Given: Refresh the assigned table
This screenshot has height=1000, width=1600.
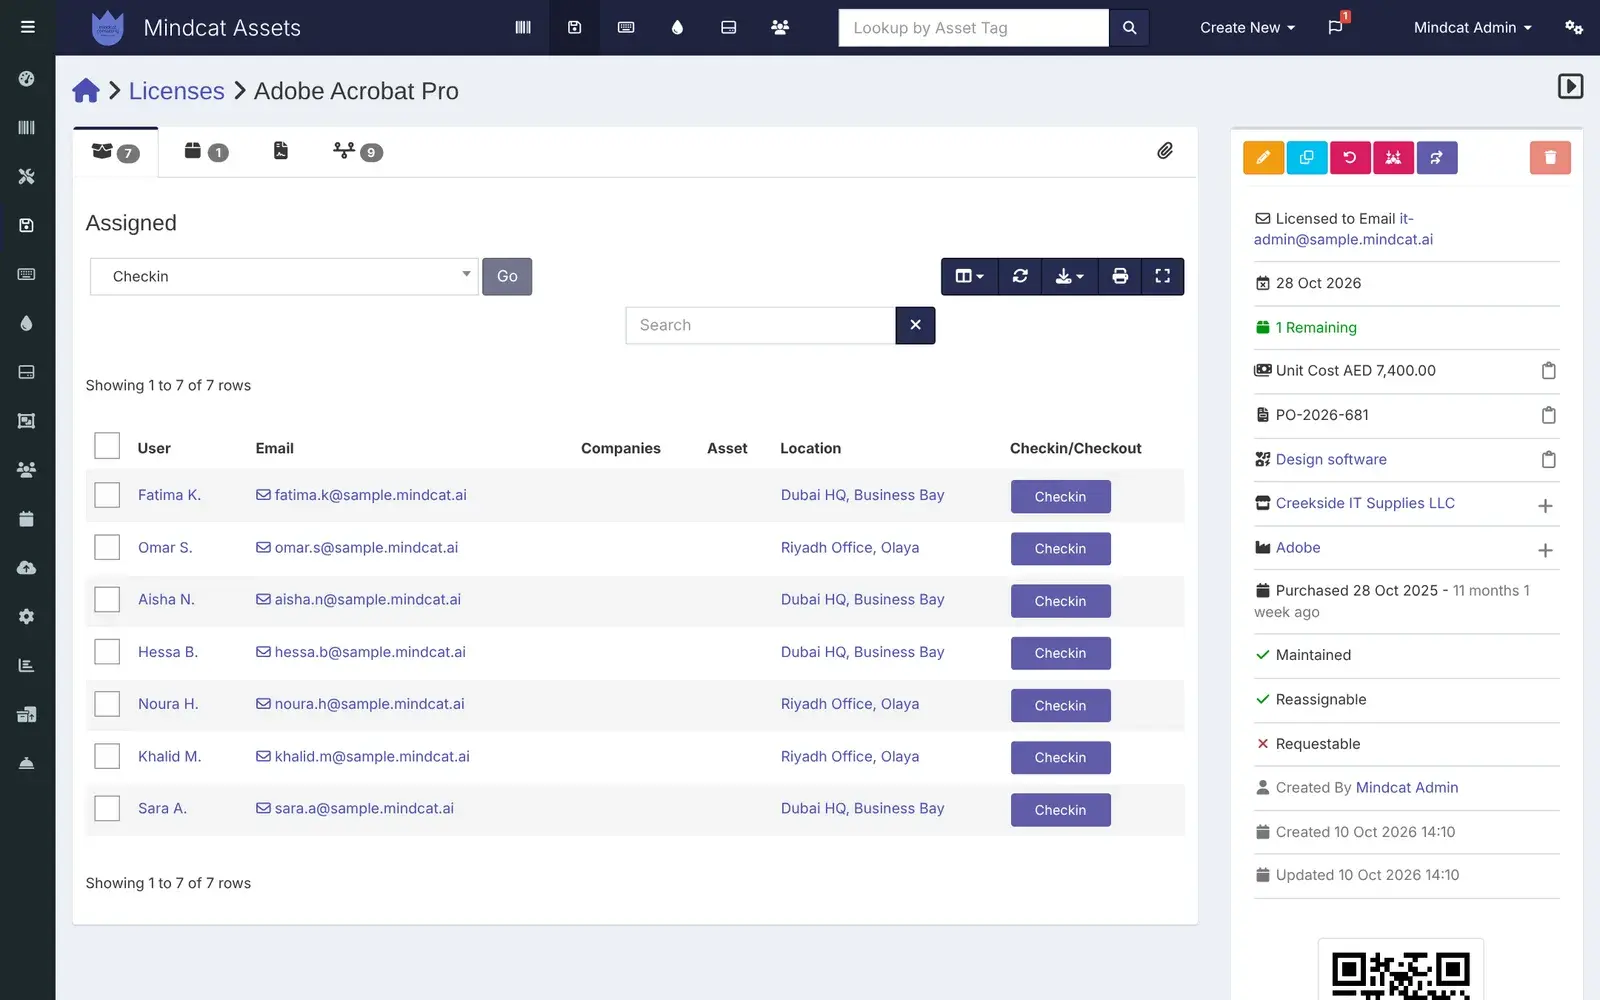Looking at the screenshot, I should [x=1020, y=276].
